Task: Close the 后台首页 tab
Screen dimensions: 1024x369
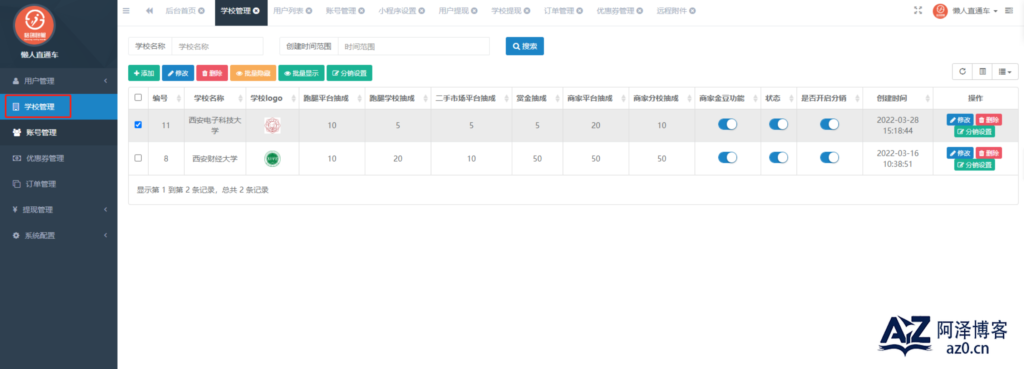Action: click(x=201, y=10)
